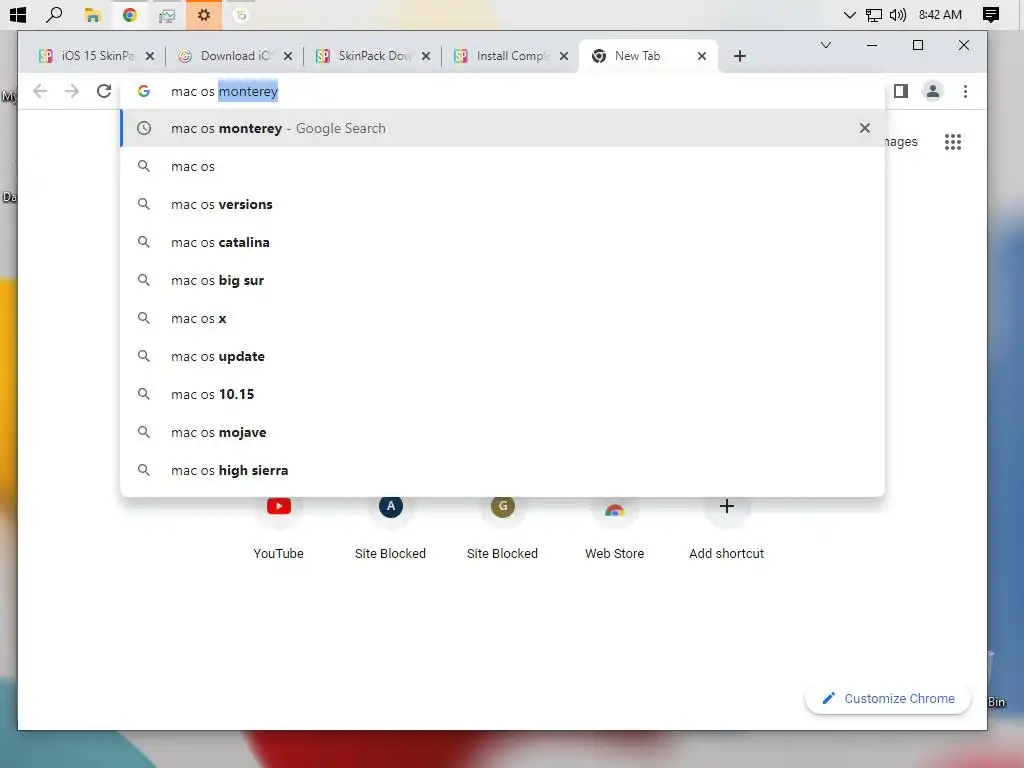1024x768 pixels.
Task: Close the Install Complete tab
Action: 564,56
